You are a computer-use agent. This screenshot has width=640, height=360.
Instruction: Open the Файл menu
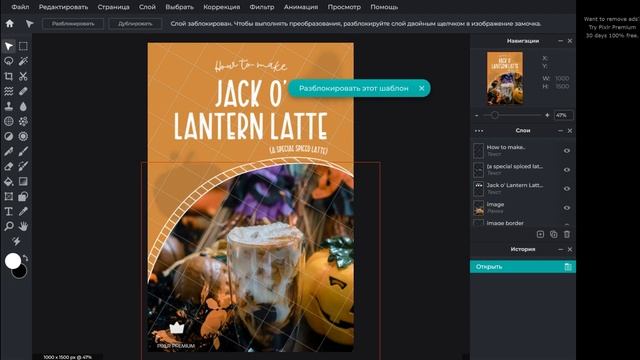coord(20,7)
